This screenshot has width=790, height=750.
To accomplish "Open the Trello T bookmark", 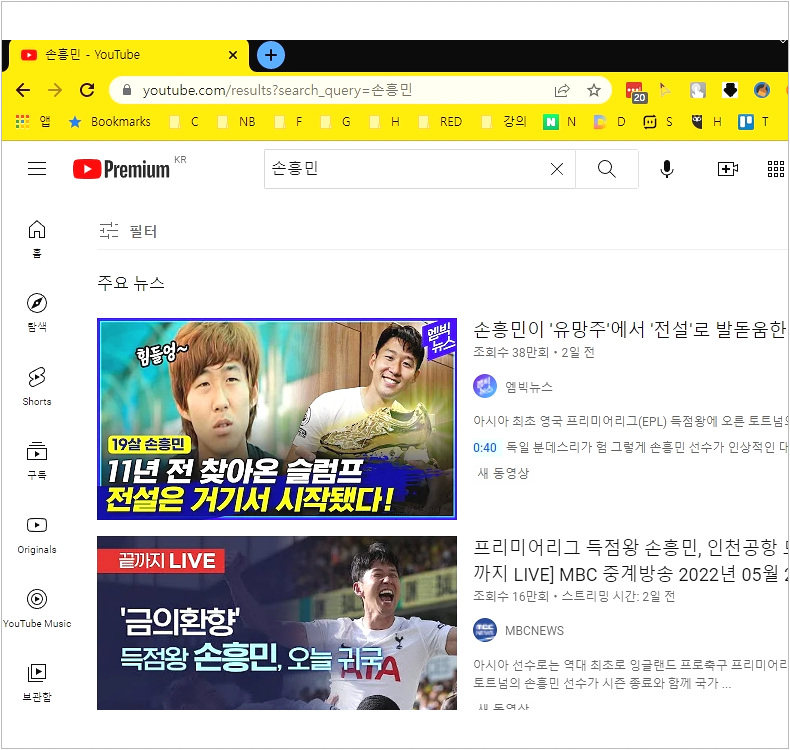I will point(753,121).
